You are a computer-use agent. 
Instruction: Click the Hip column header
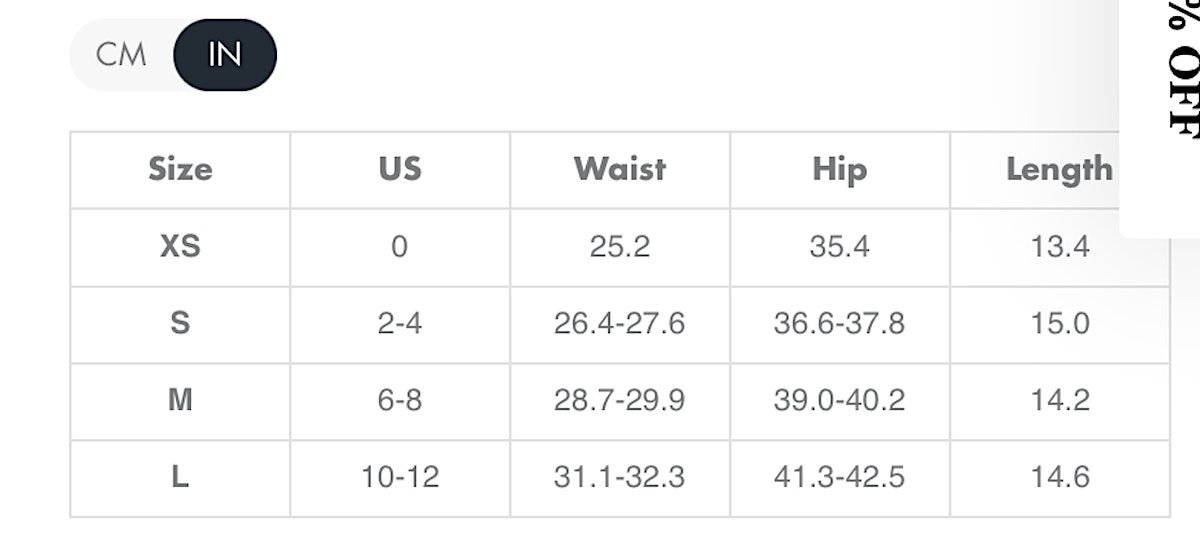pos(840,169)
